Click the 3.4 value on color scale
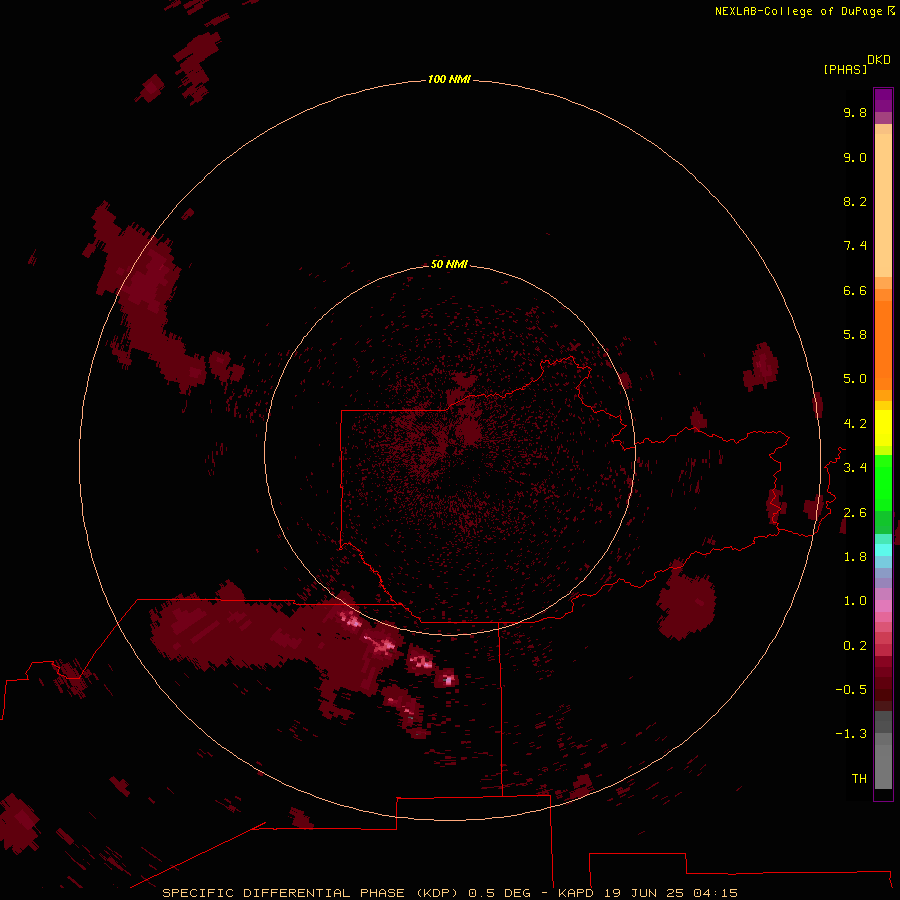Screen dimensions: 900x900 coord(855,468)
